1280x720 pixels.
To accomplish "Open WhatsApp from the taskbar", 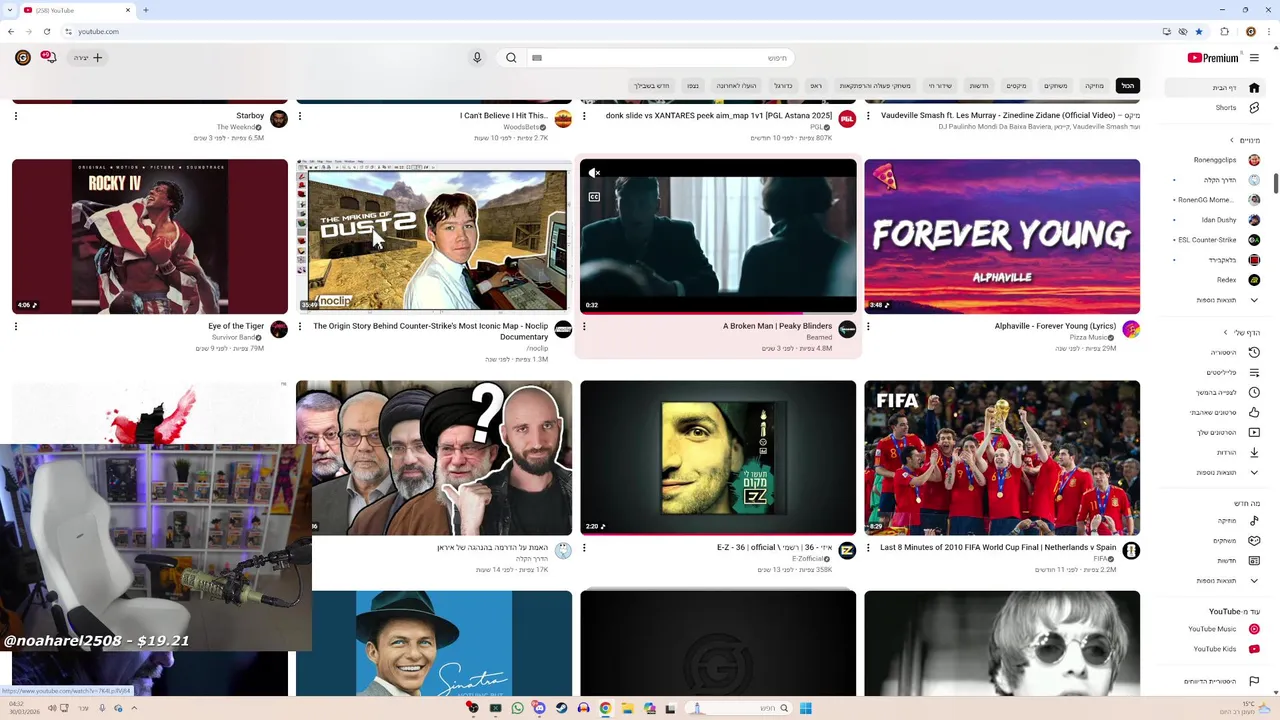I will (517, 708).
